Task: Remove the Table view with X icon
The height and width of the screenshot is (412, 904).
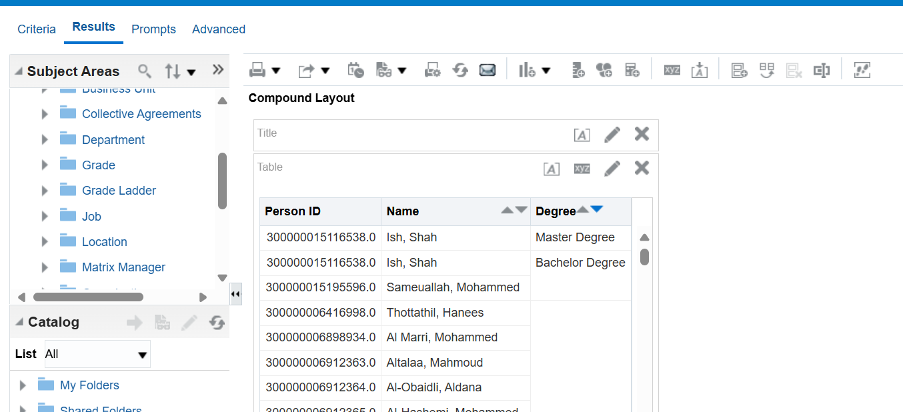Action: click(x=642, y=168)
